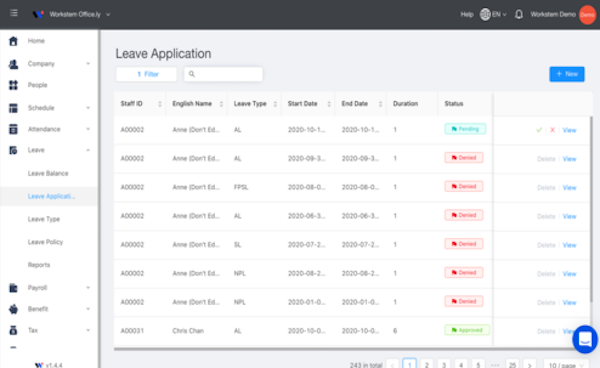Select People in the sidebar
600x368 pixels.
tap(38, 85)
